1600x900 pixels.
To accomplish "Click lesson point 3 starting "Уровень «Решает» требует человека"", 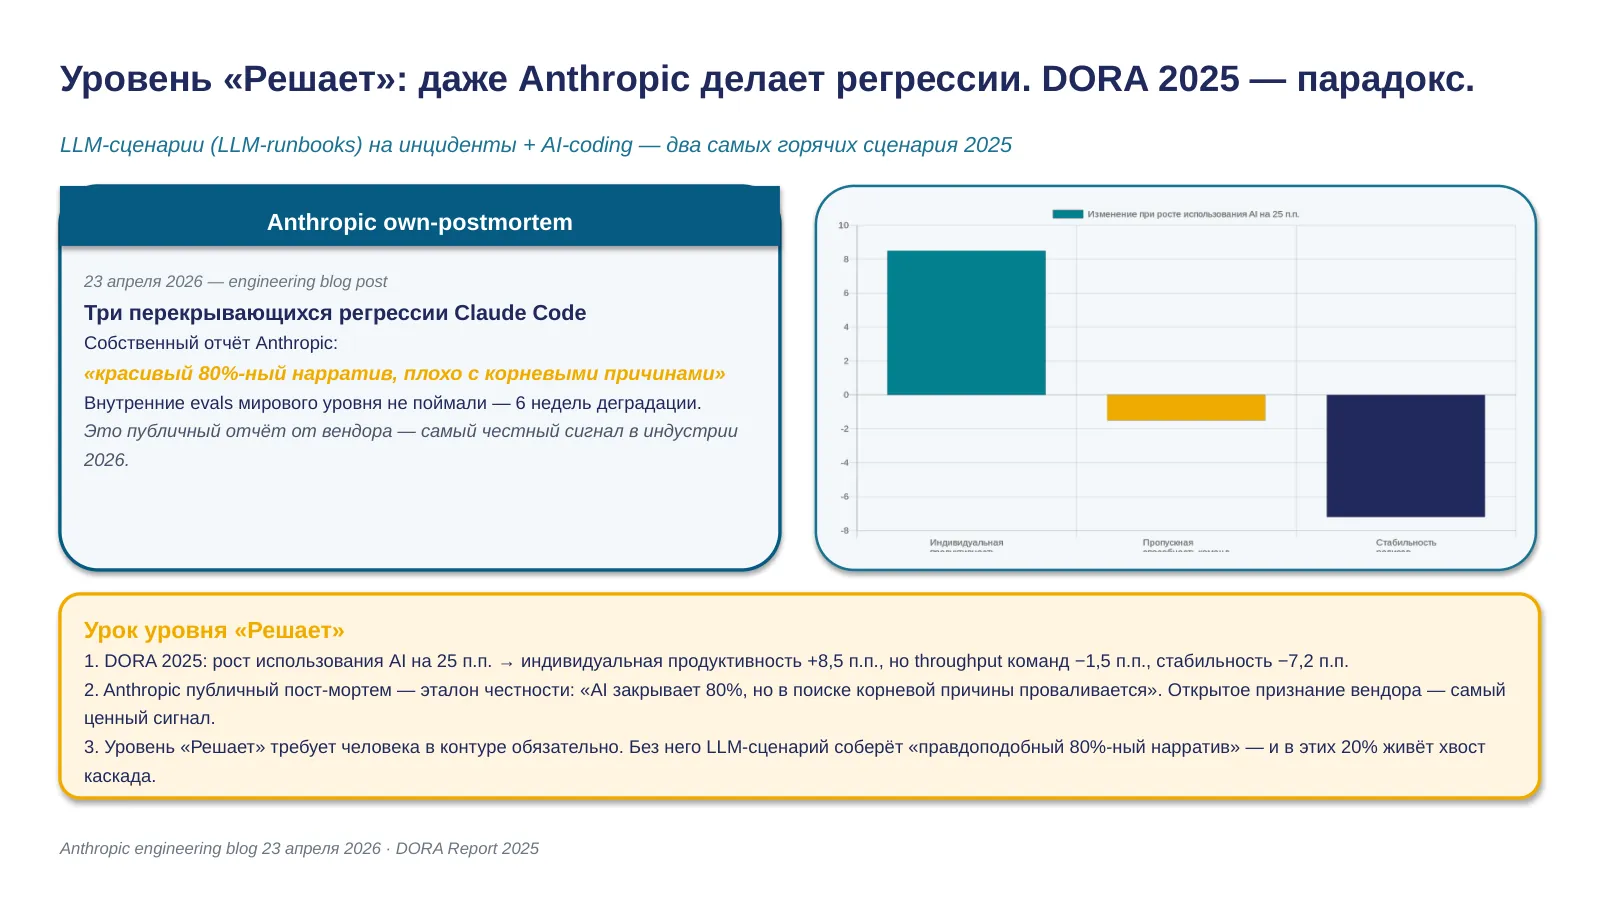I will click(x=785, y=761).
